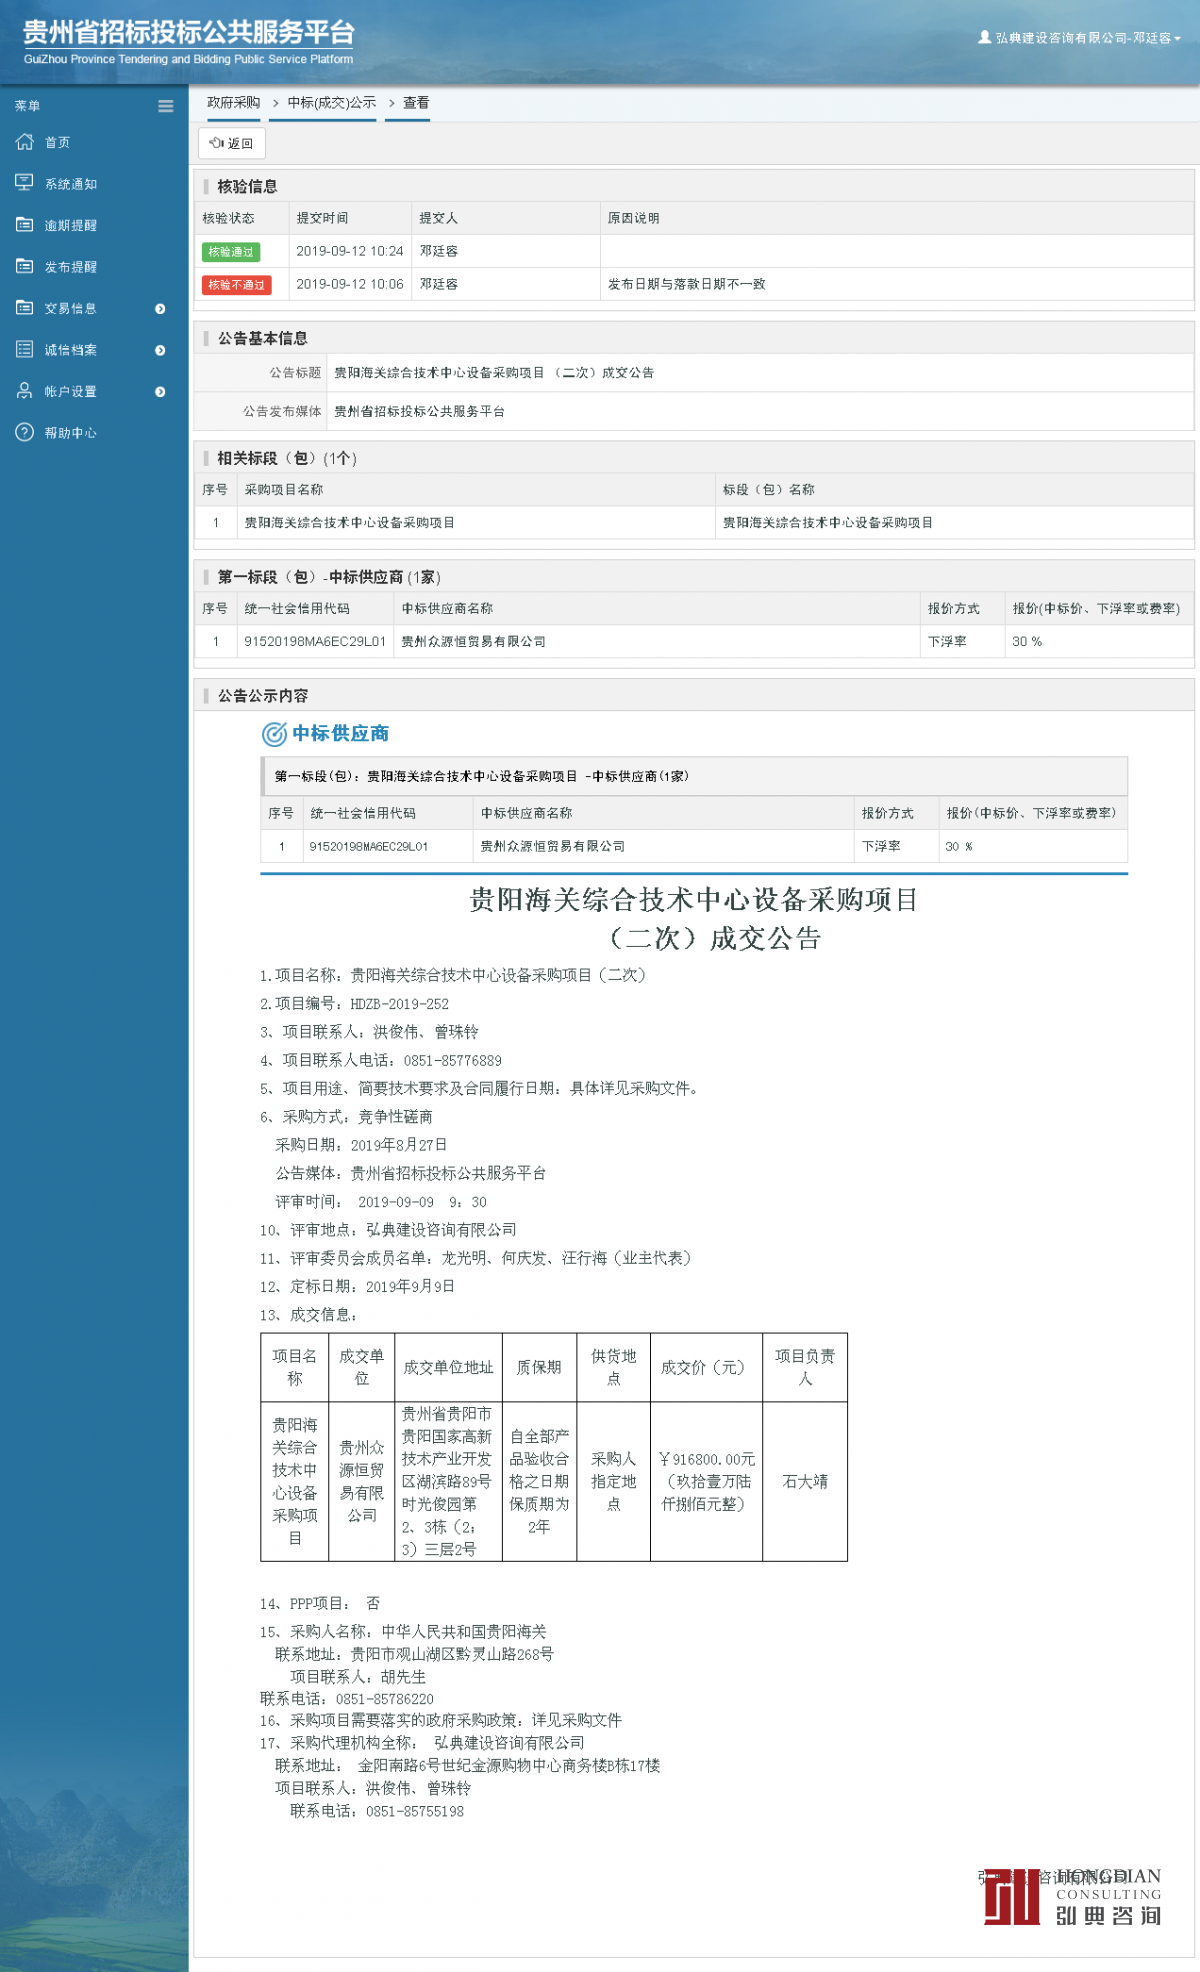Open the 弘典建设咨询有限公司-邓廷容 user dropdown
Screen dimensions: 1200x1972
[x=1080, y=38]
